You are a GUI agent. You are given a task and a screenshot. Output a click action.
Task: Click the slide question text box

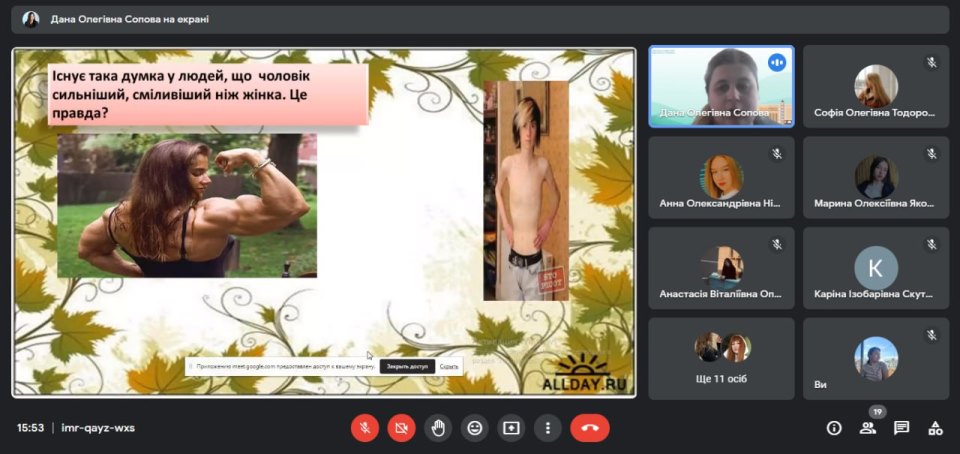(x=208, y=95)
